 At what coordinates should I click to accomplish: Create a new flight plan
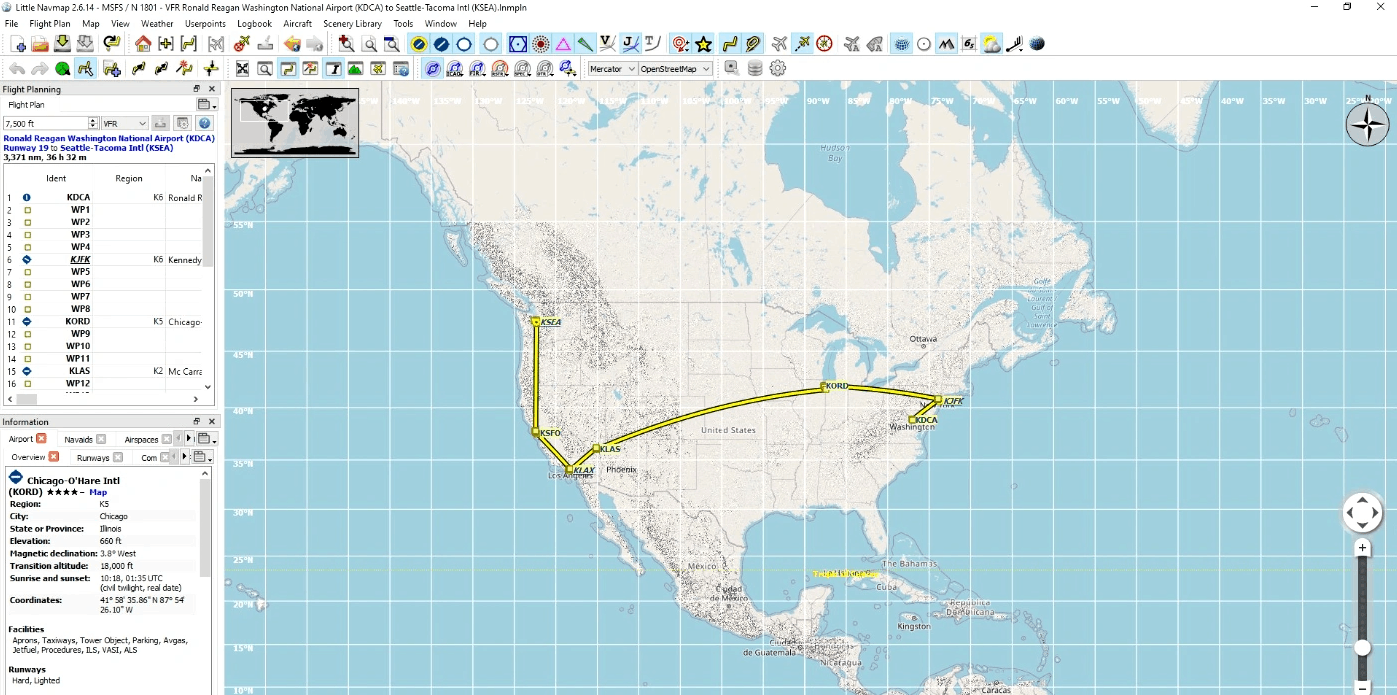[18, 44]
